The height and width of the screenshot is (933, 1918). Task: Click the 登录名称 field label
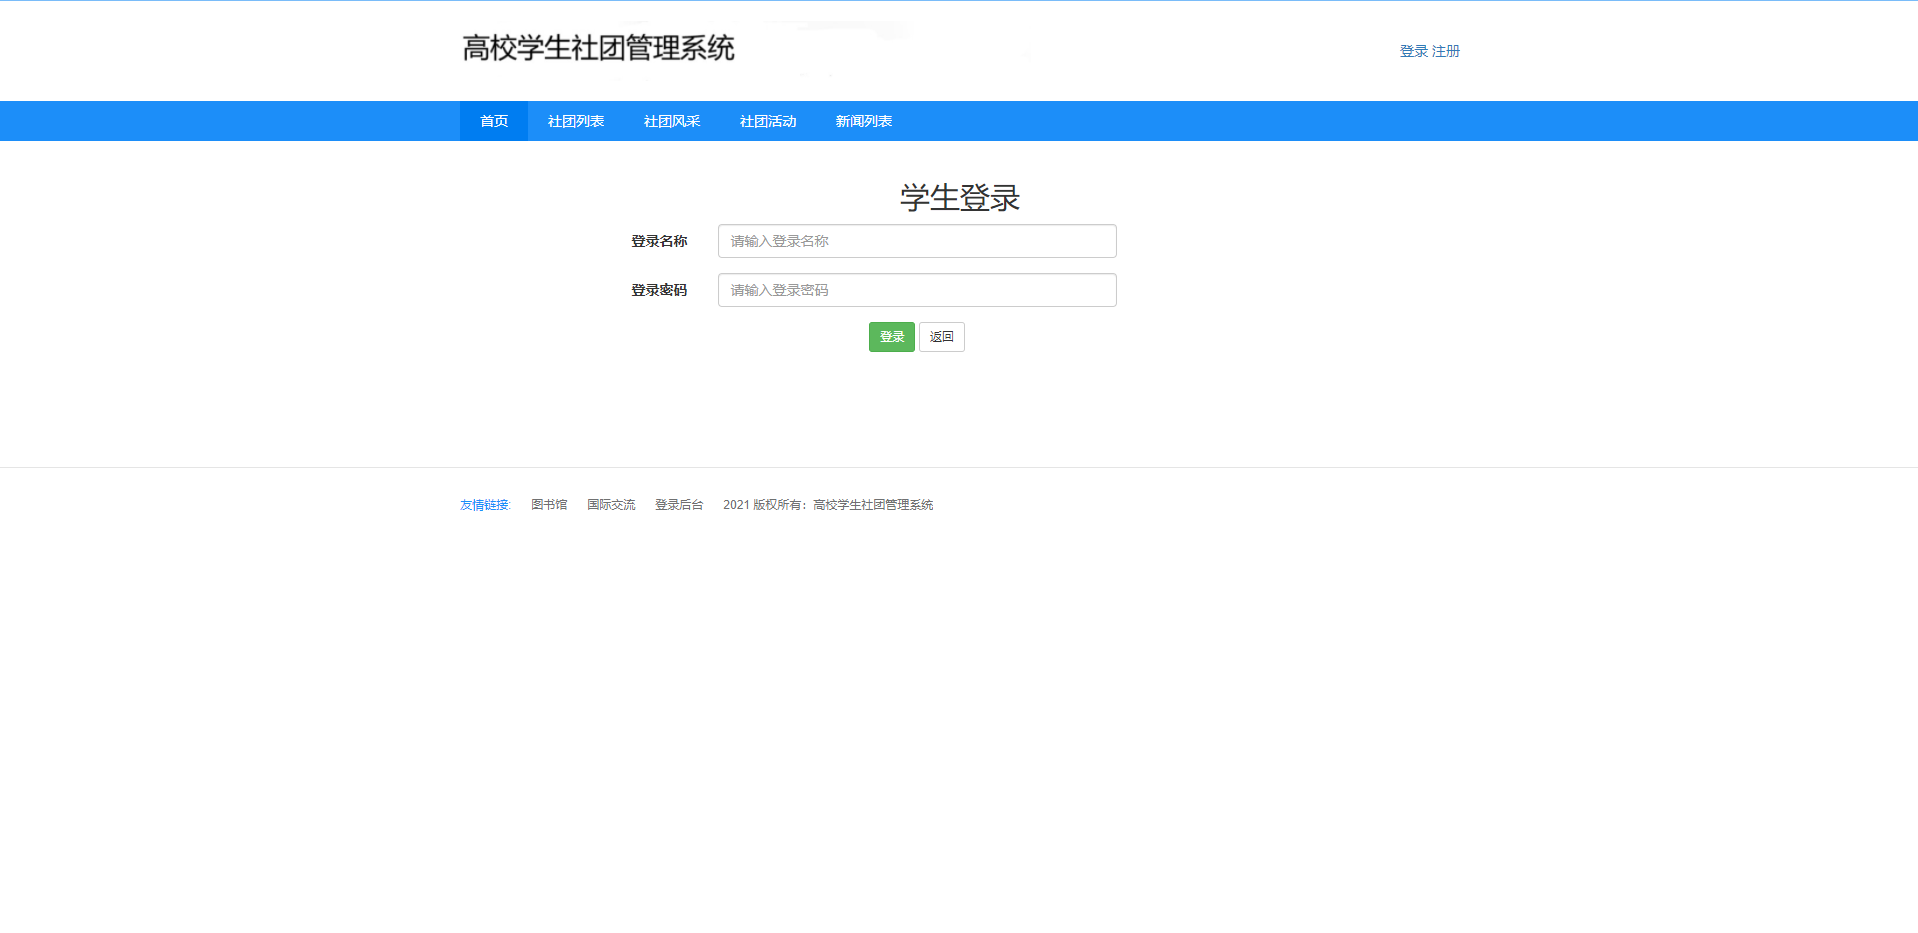coord(659,241)
